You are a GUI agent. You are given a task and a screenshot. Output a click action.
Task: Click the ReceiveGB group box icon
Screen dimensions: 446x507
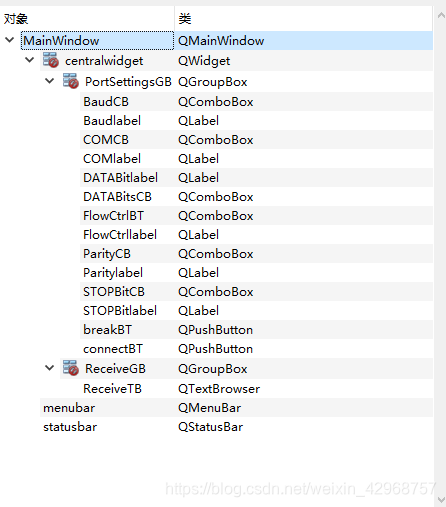tap(71, 368)
